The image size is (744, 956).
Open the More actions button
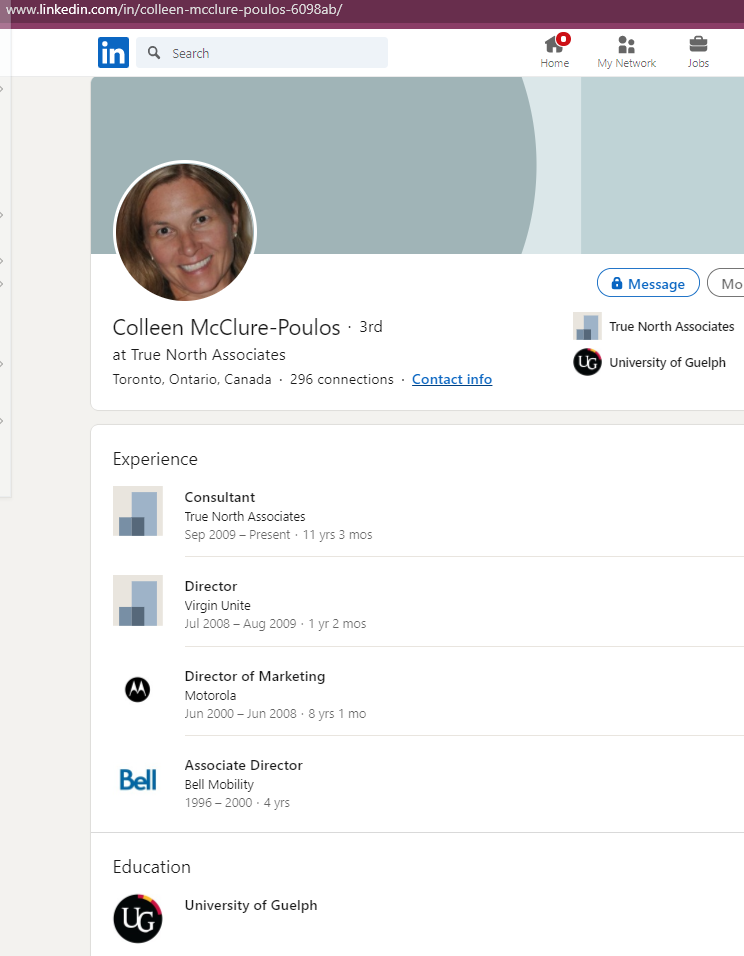(727, 284)
